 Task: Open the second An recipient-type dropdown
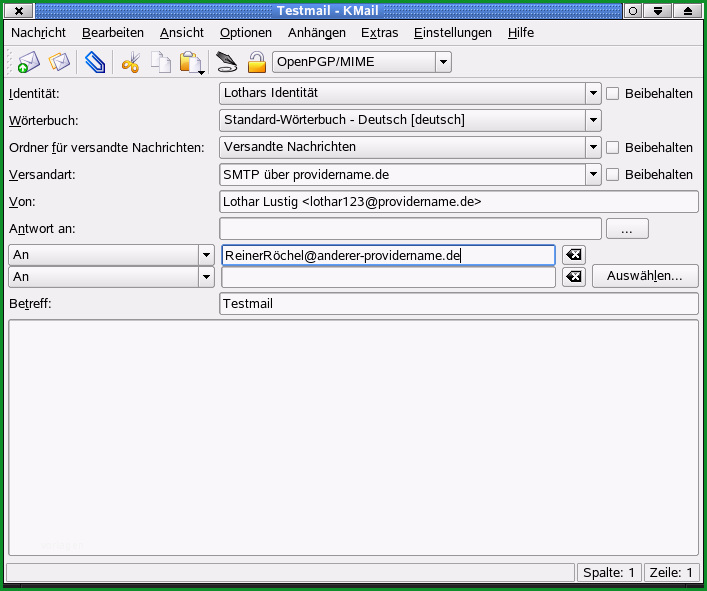[x=206, y=276]
